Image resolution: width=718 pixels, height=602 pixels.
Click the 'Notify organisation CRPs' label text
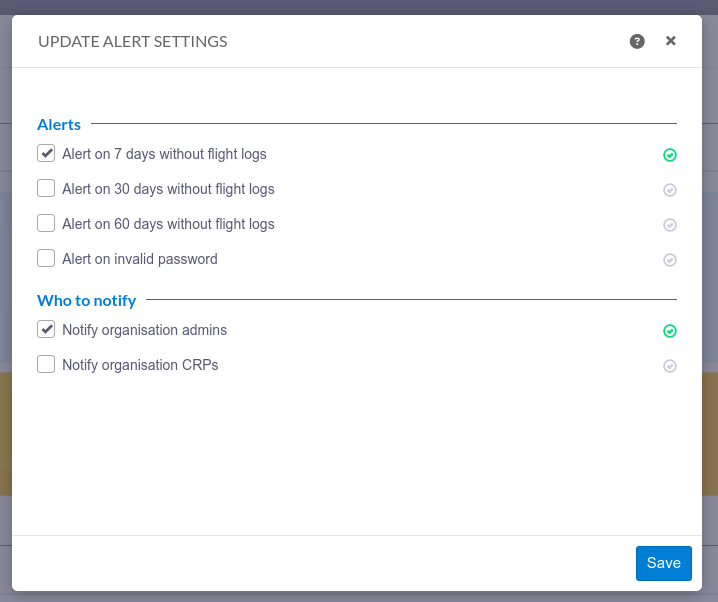[x=140, y=365]
